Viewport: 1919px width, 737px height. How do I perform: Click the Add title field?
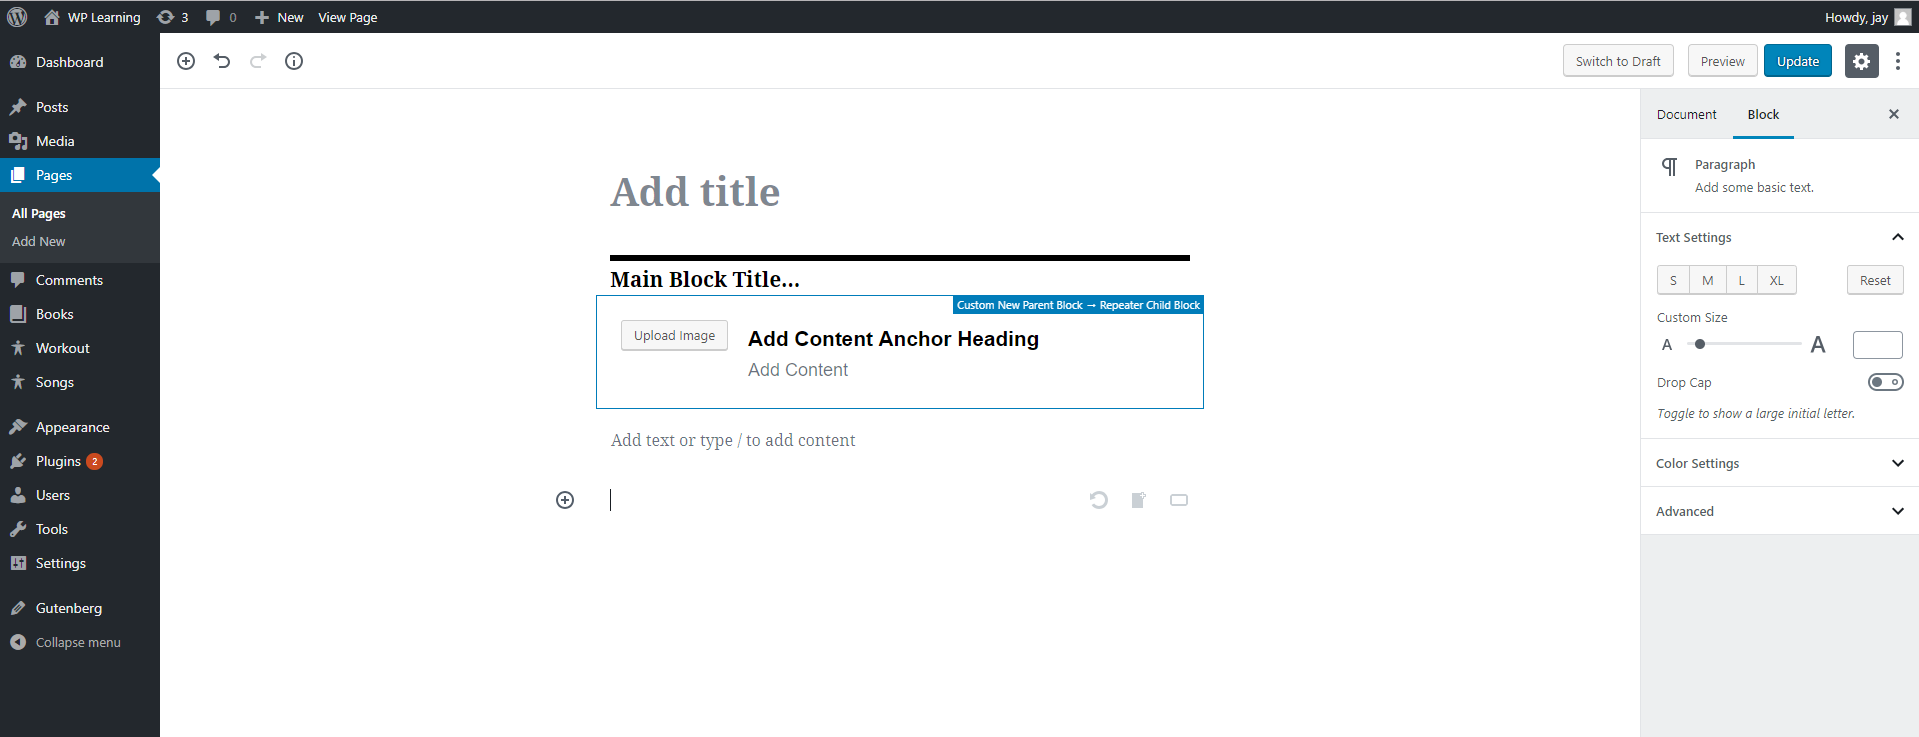pyautogui.click(x=900, y=192)
